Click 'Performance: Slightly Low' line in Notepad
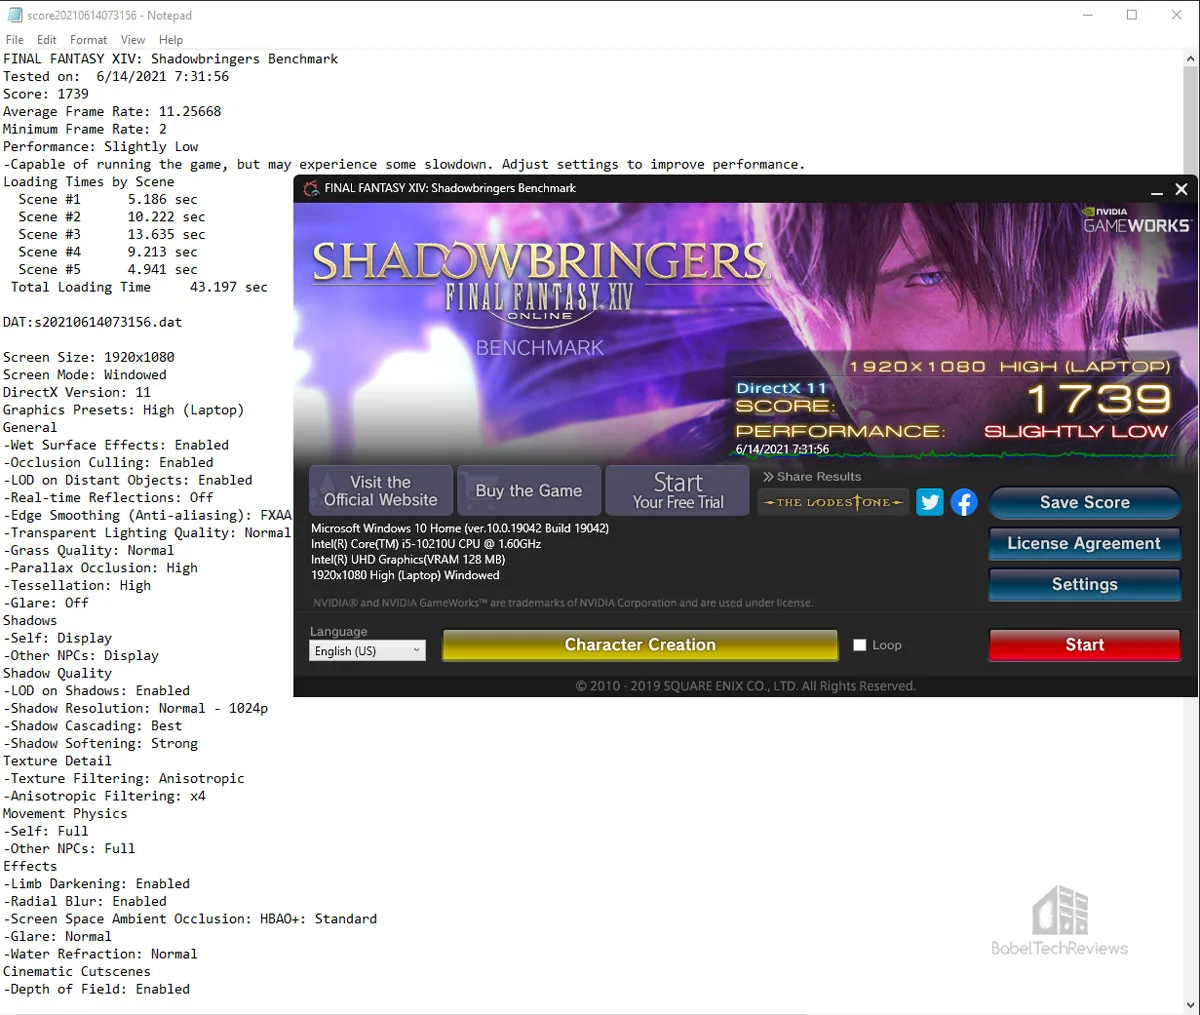The image size is (1200, 1015). point(101,146)
